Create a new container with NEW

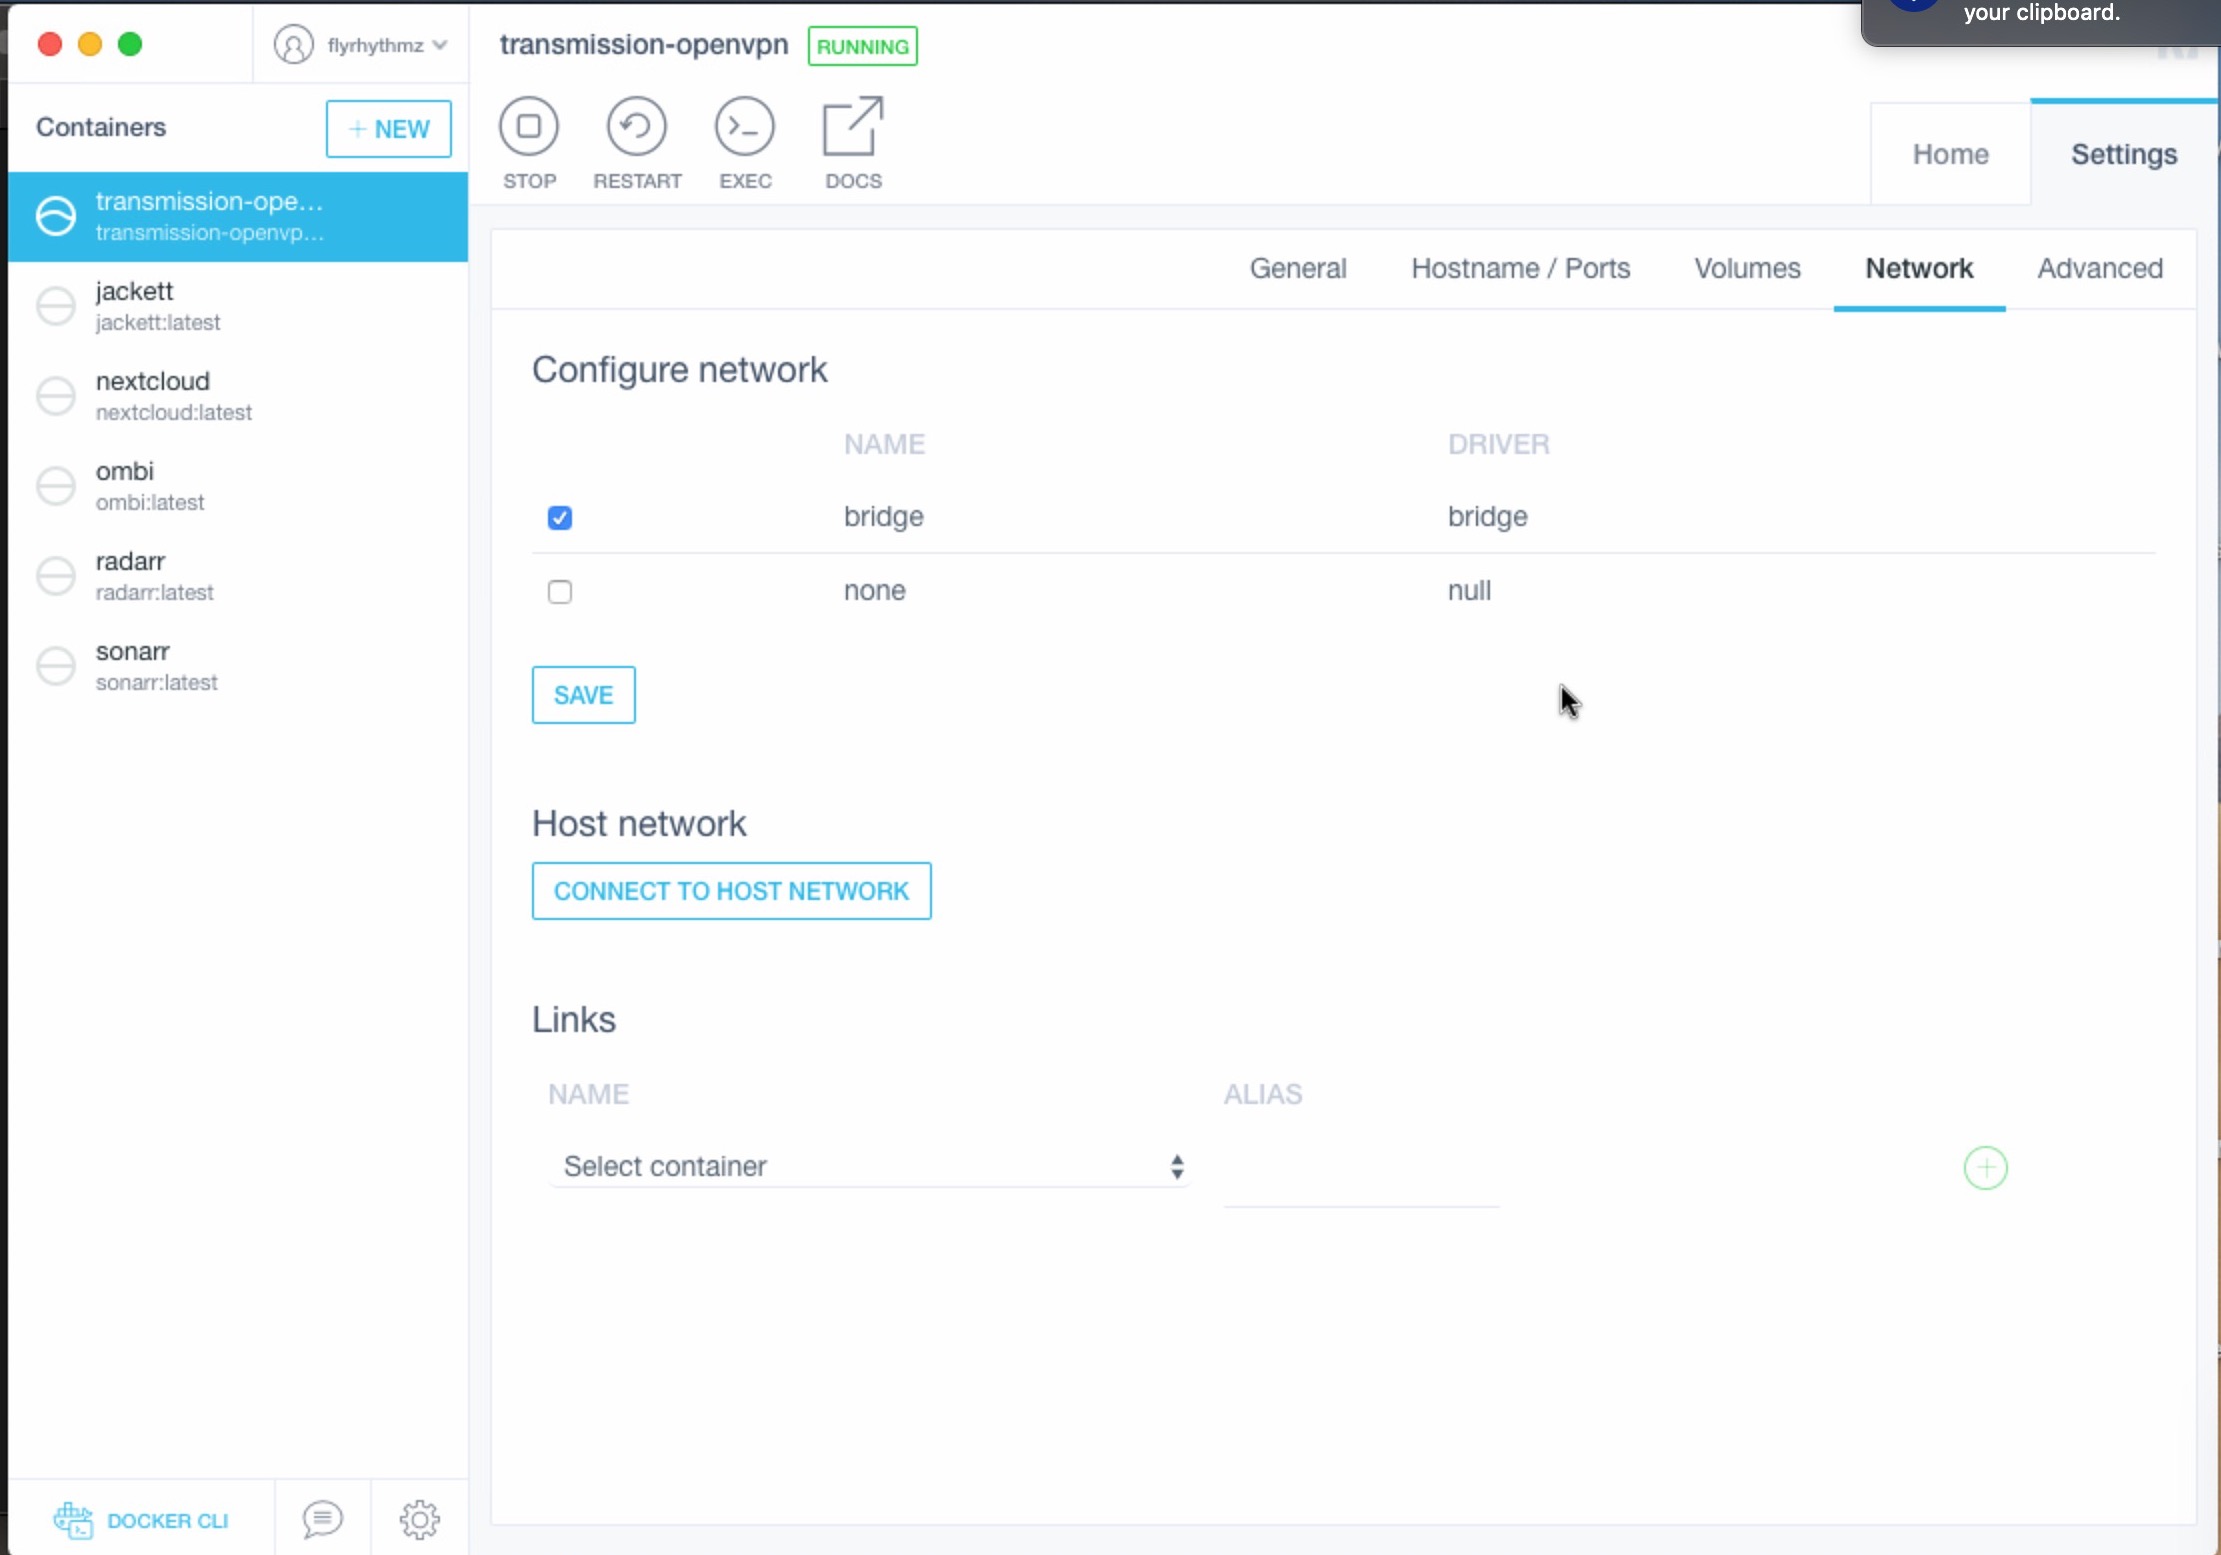click(388, 129)
